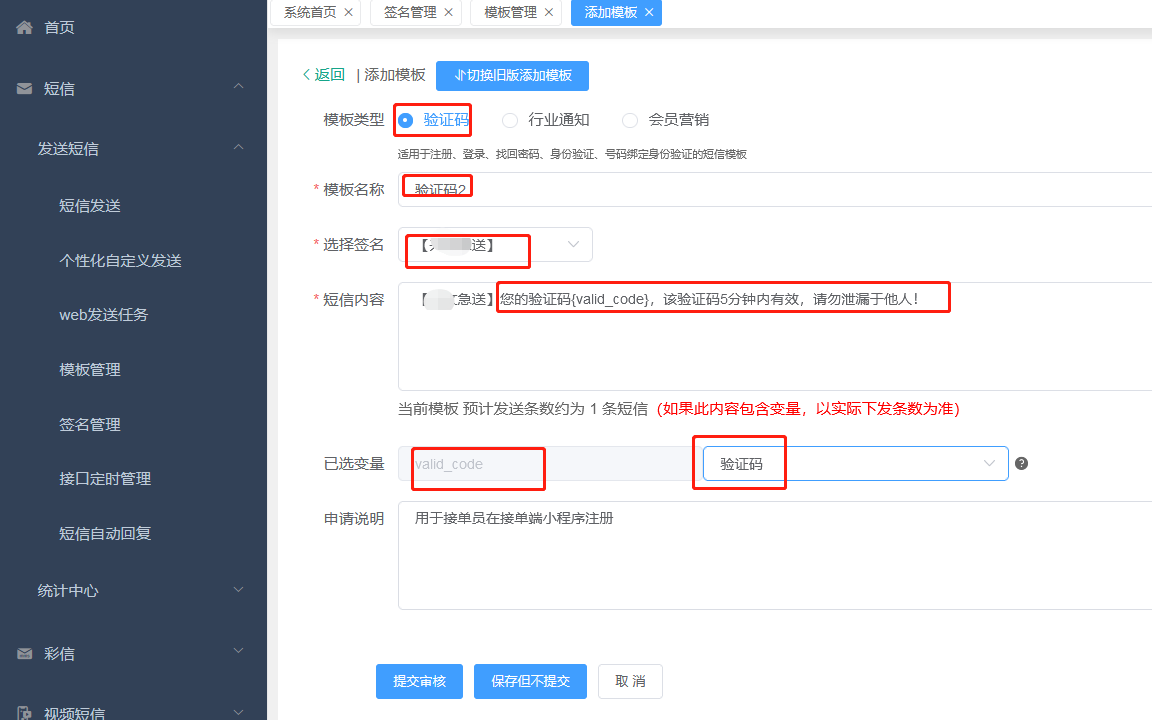Viewport: 1152px width, 720px height.
Task: Select the 行业通知 template type radio
Action: tap(510, 120)
